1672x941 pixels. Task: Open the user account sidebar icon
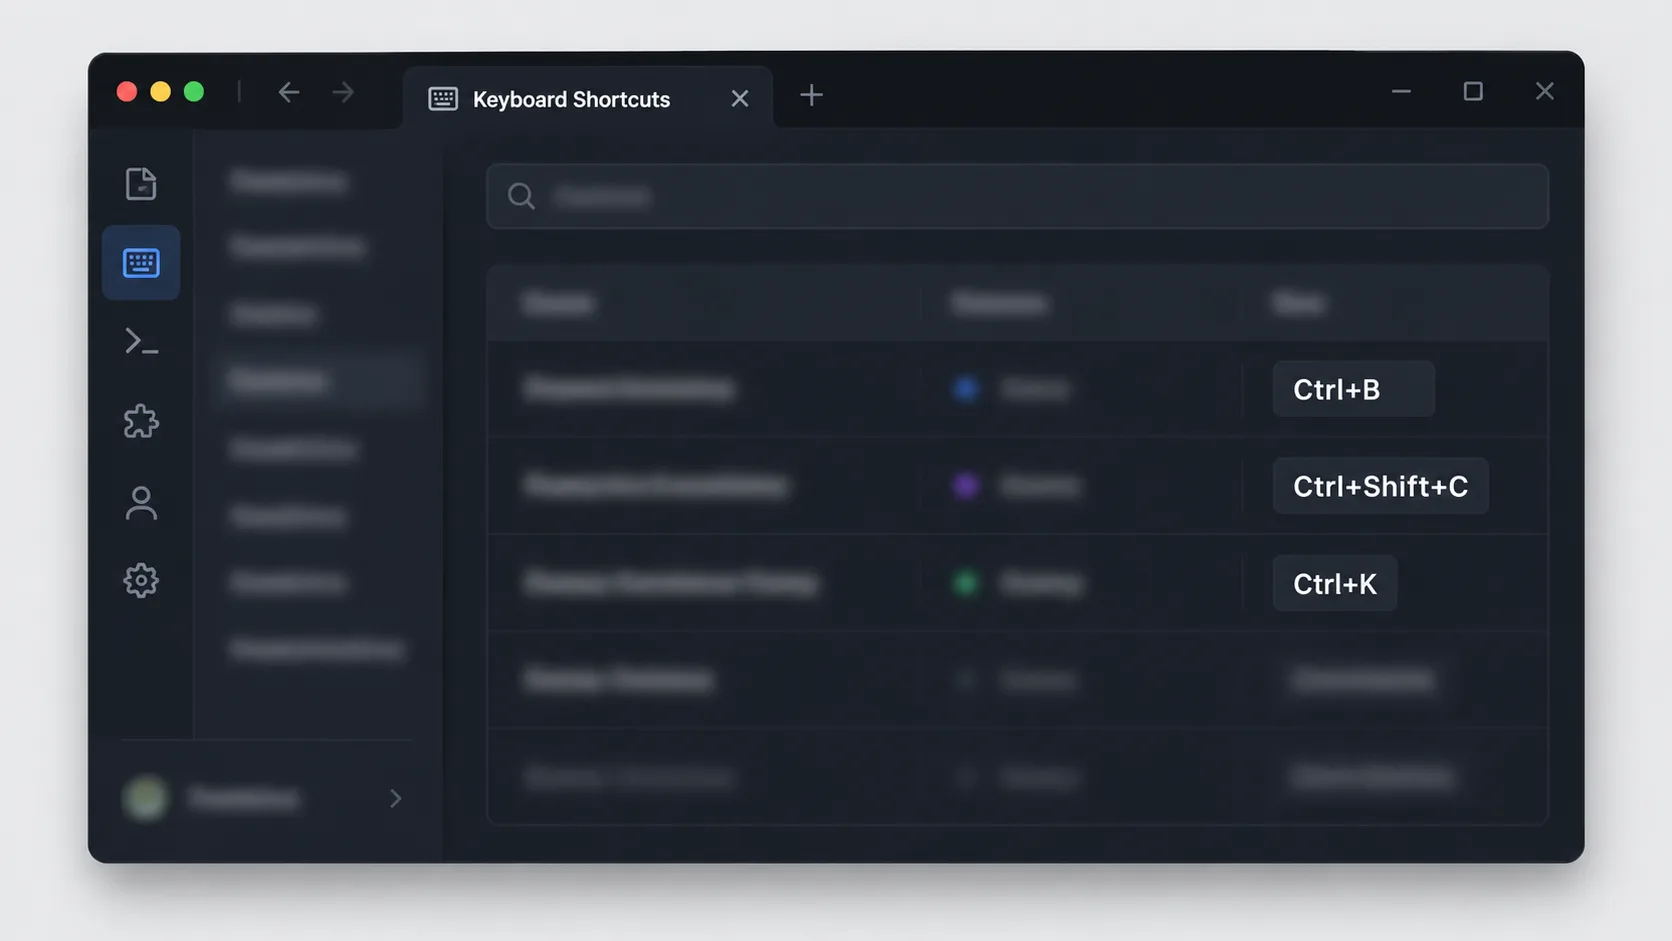[x=141, y=502]
